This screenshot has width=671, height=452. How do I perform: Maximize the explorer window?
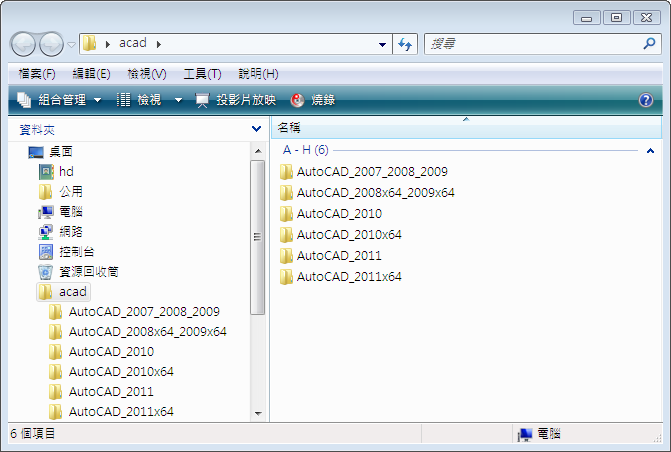617,18
